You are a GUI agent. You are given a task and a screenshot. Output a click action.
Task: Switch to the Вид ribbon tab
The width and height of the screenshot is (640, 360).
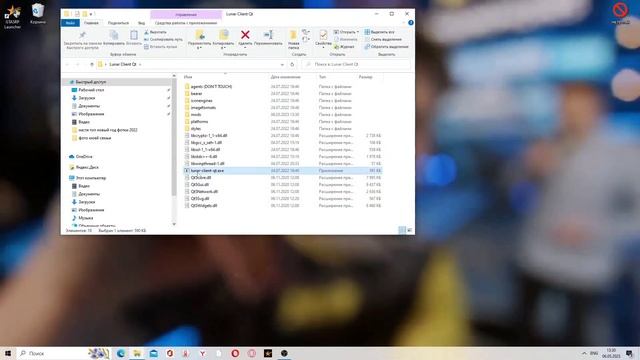[x=141, y=23]
